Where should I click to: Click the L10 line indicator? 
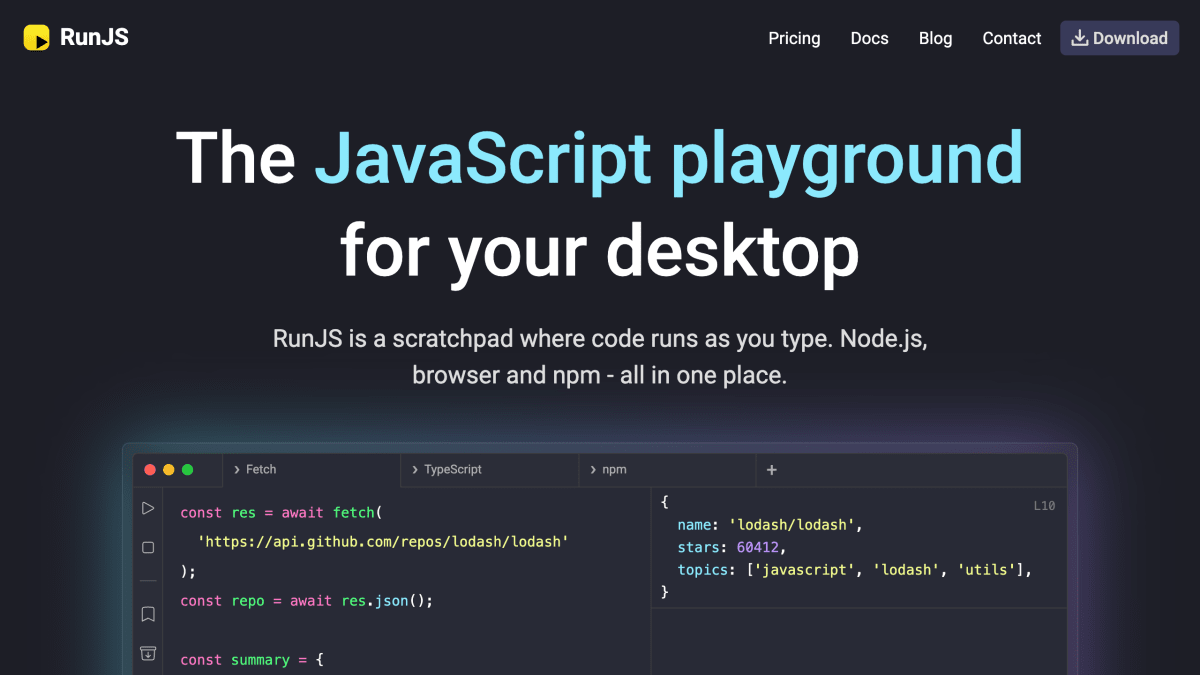click(x=1044, y=506)
